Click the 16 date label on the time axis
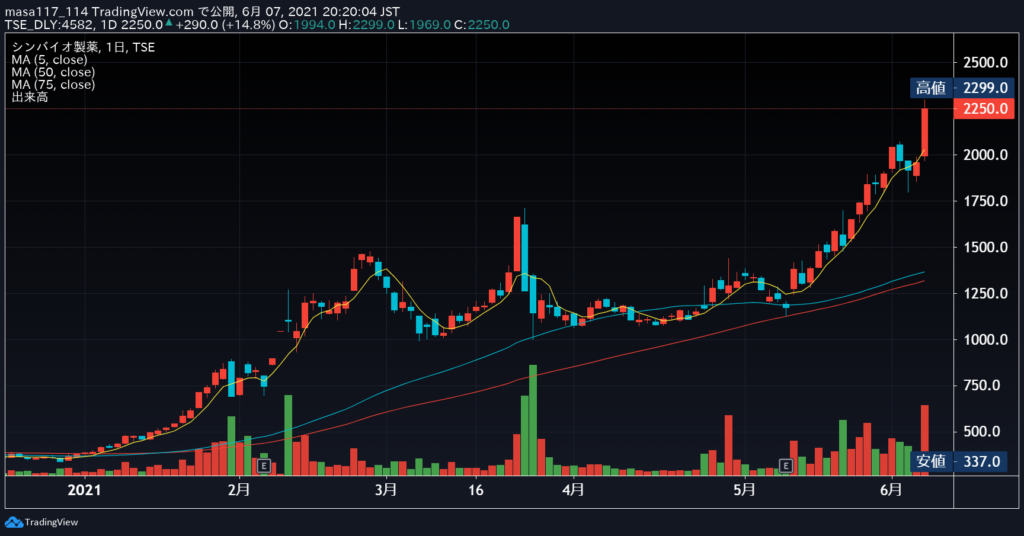This screenshot has width=1024, height=536. click(x=476, y=490)
